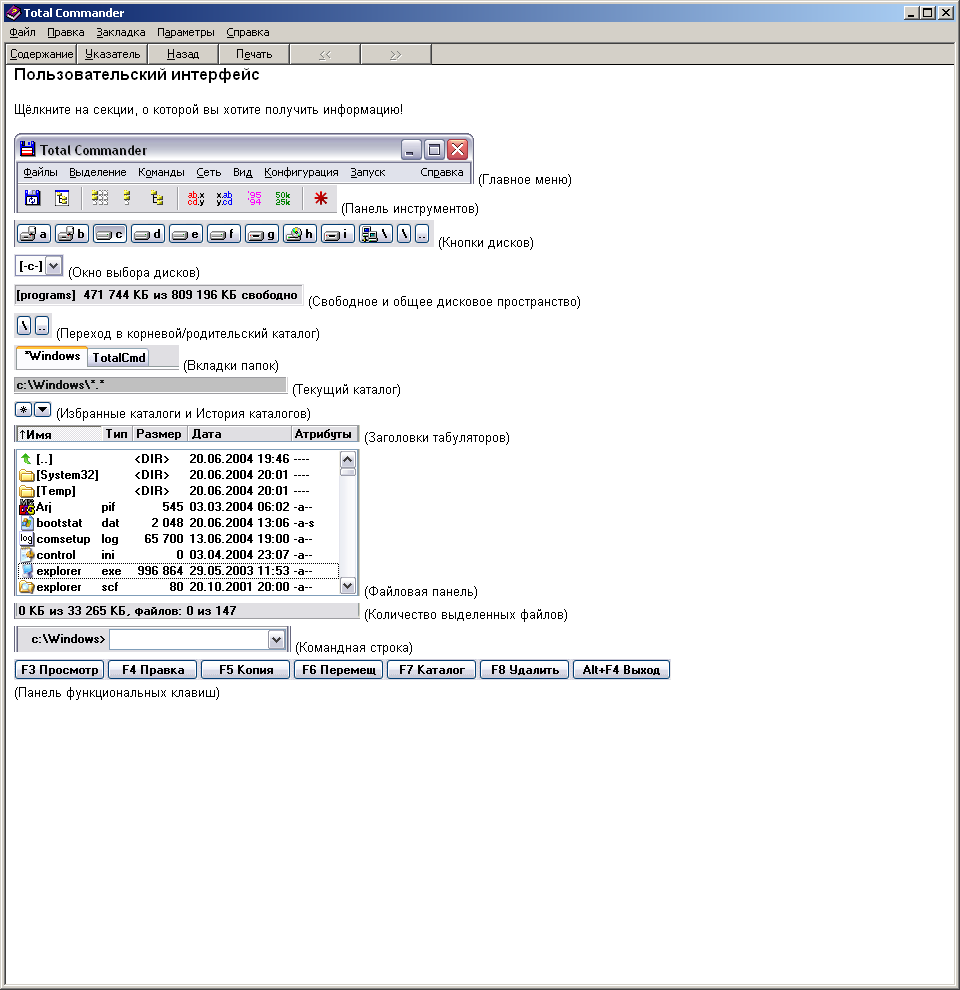Click the favorites asterisk (*) button

tap(23, 410)
